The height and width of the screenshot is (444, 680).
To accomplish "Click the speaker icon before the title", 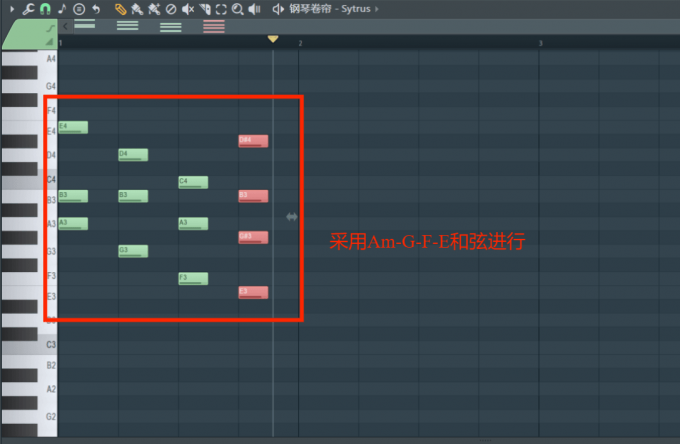I will pyautogui.click(x=278, y=9).
